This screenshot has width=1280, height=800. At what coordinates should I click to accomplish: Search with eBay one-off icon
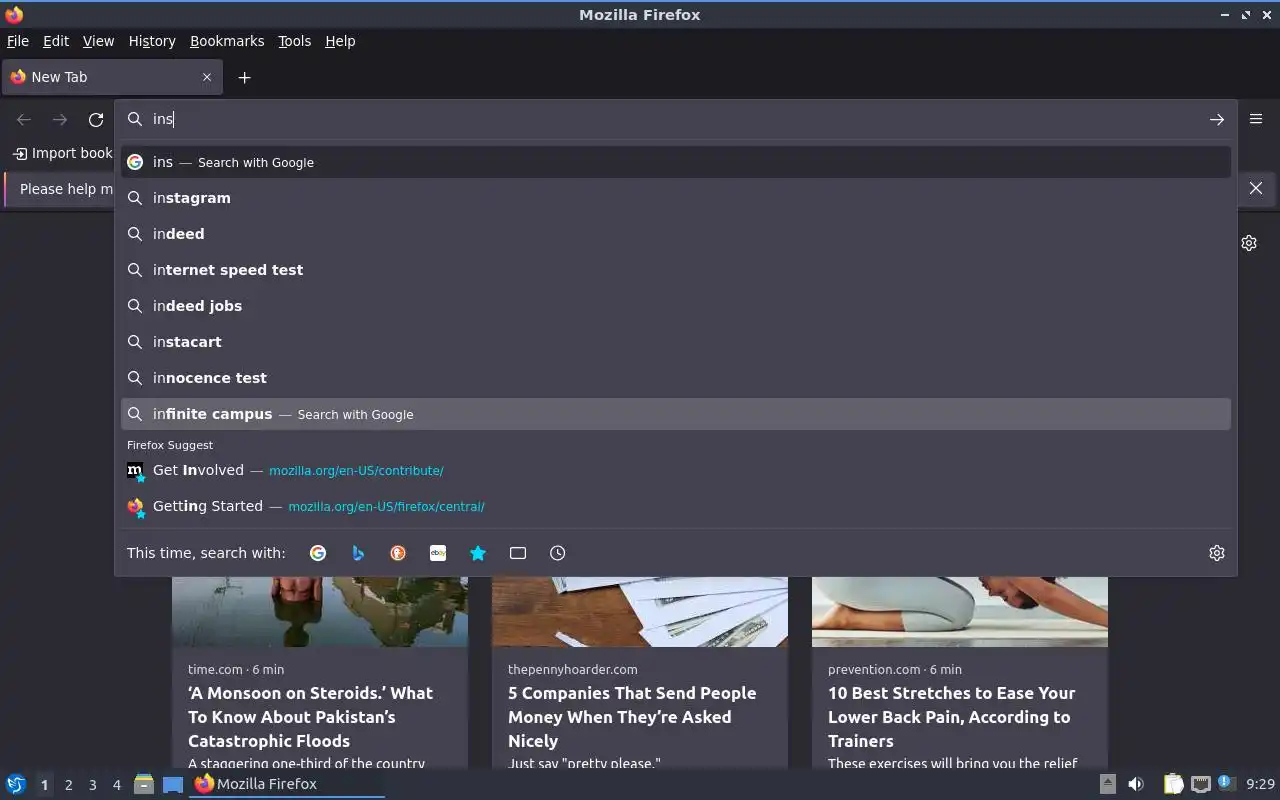[438, 553]
